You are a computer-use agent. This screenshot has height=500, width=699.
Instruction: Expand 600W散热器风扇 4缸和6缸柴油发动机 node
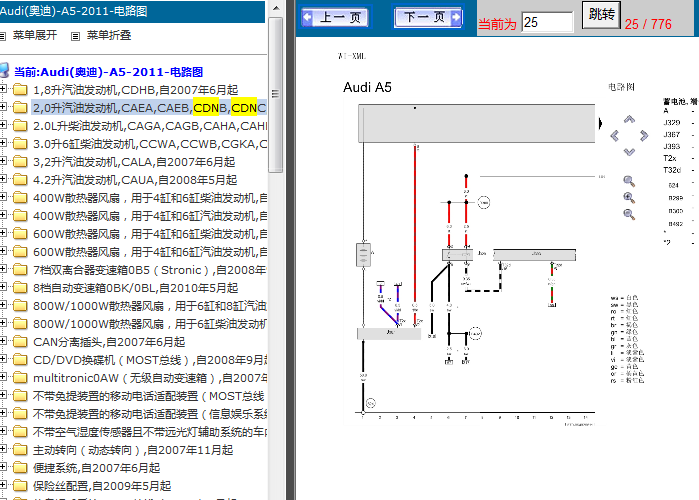(x=3, y=233)
